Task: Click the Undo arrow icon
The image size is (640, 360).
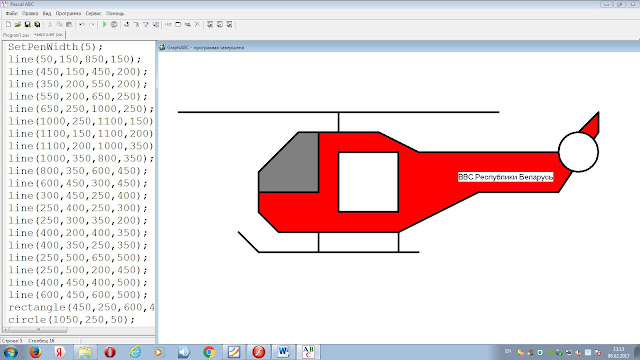Action: [x=82, y=24]
